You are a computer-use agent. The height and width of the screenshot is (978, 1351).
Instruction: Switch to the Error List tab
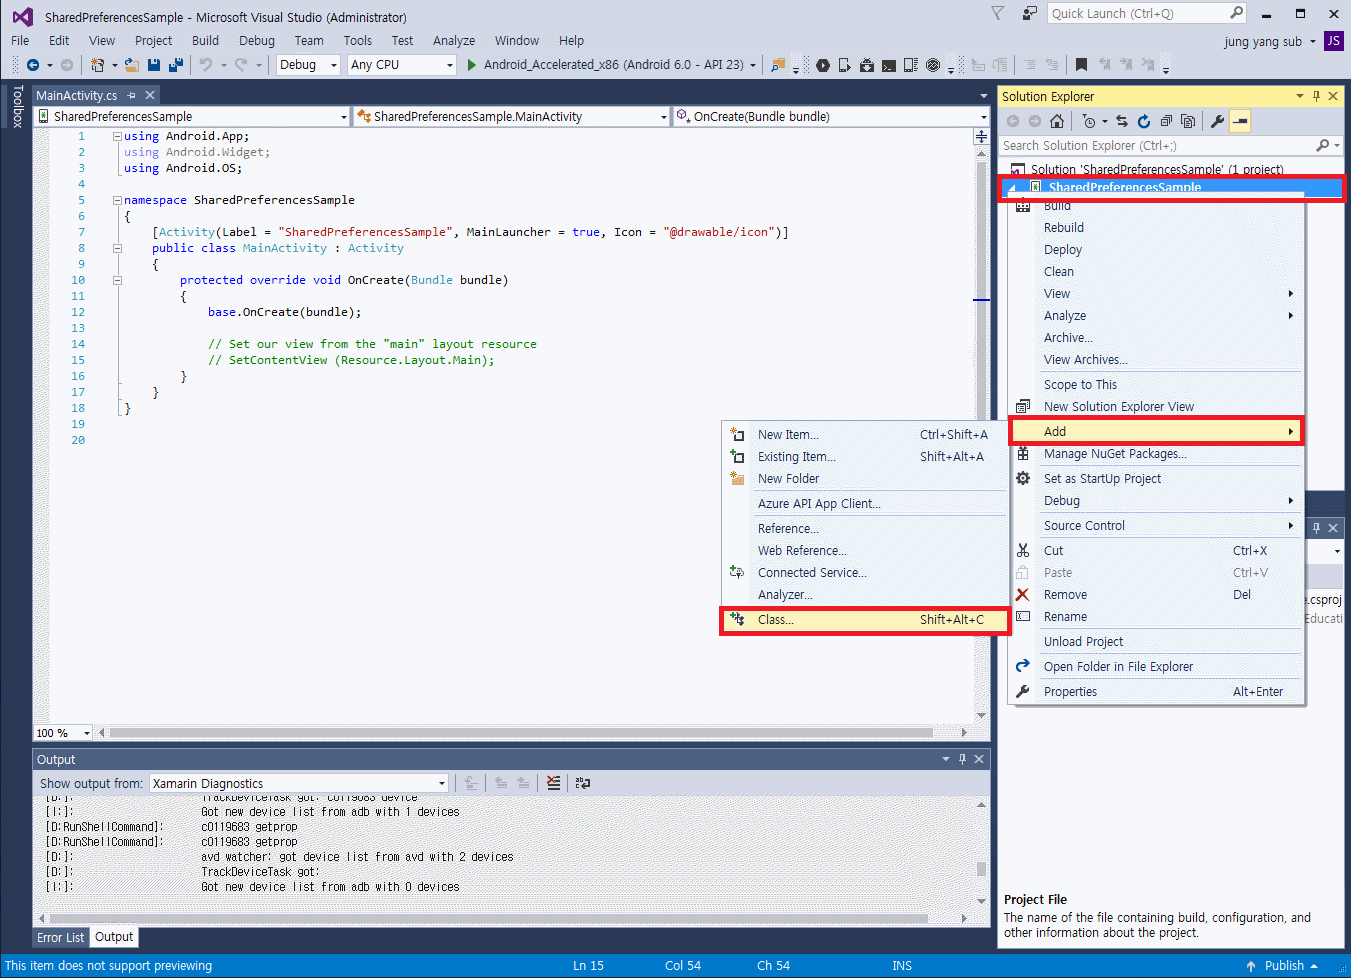[61, 938]
